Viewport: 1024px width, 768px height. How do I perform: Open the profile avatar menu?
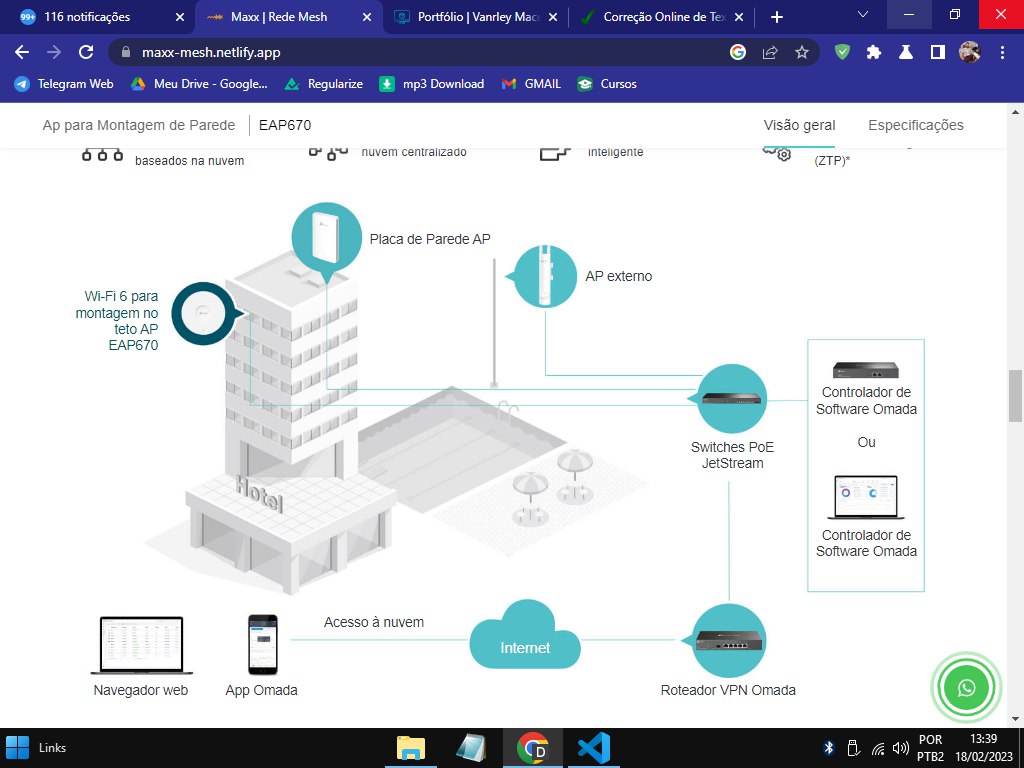click(x=970, y=52)
